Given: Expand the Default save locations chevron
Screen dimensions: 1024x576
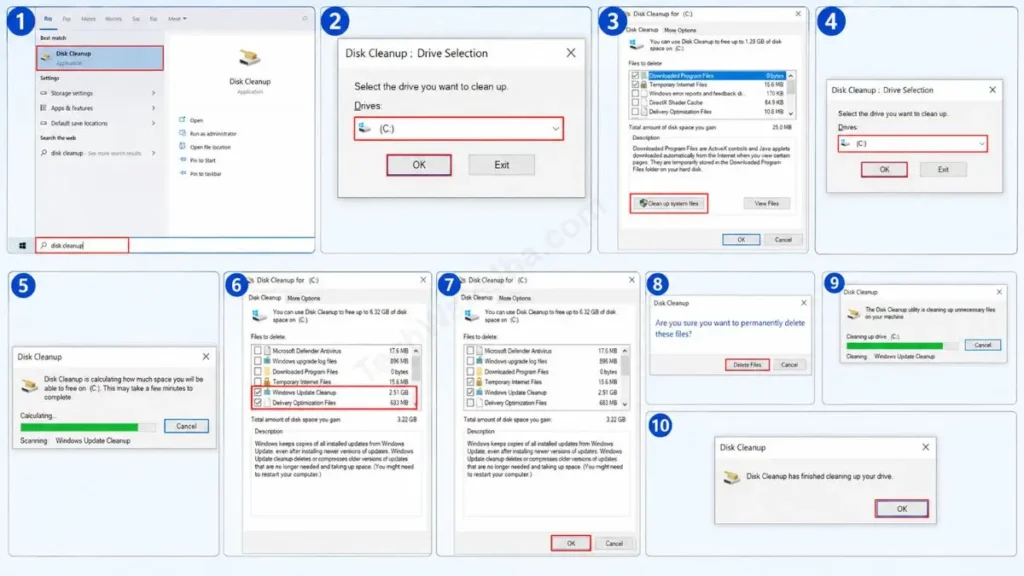Looking at the screenshot, I should (153, 123).
